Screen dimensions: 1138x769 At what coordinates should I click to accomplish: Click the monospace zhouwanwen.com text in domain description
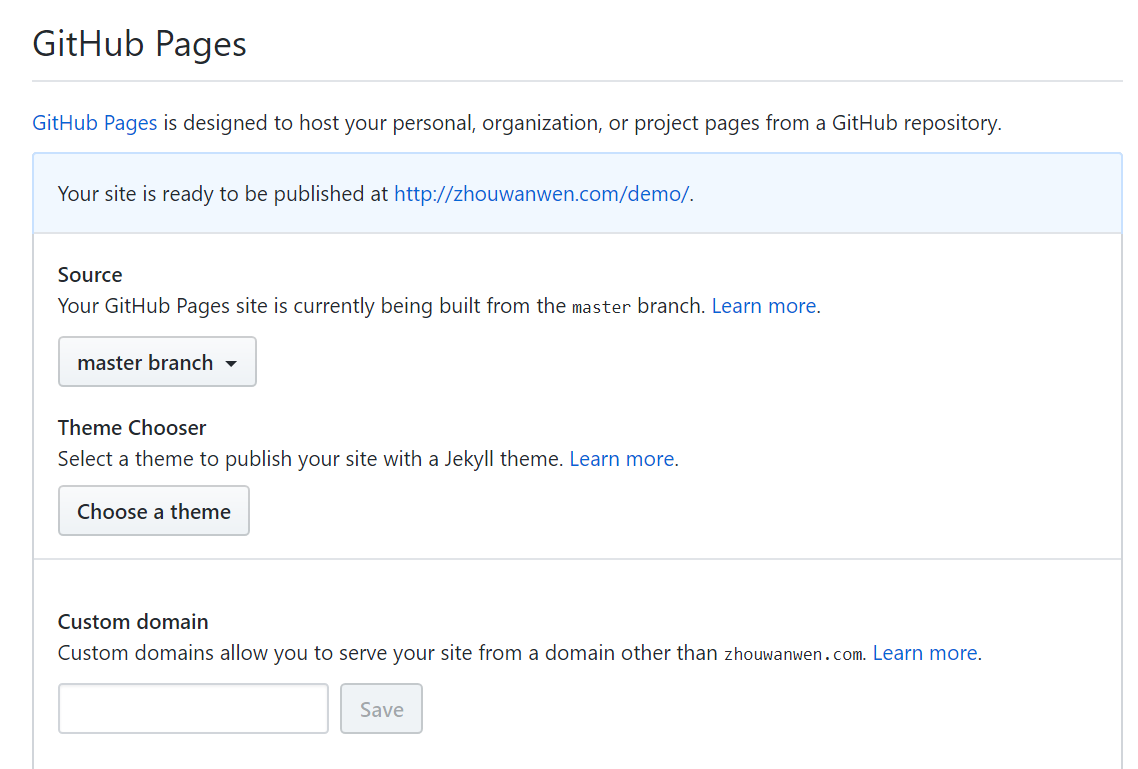pos(792,654)
